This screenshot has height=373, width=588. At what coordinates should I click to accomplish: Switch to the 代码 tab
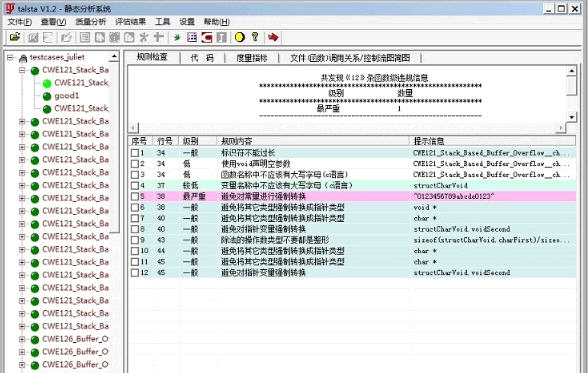202,58
